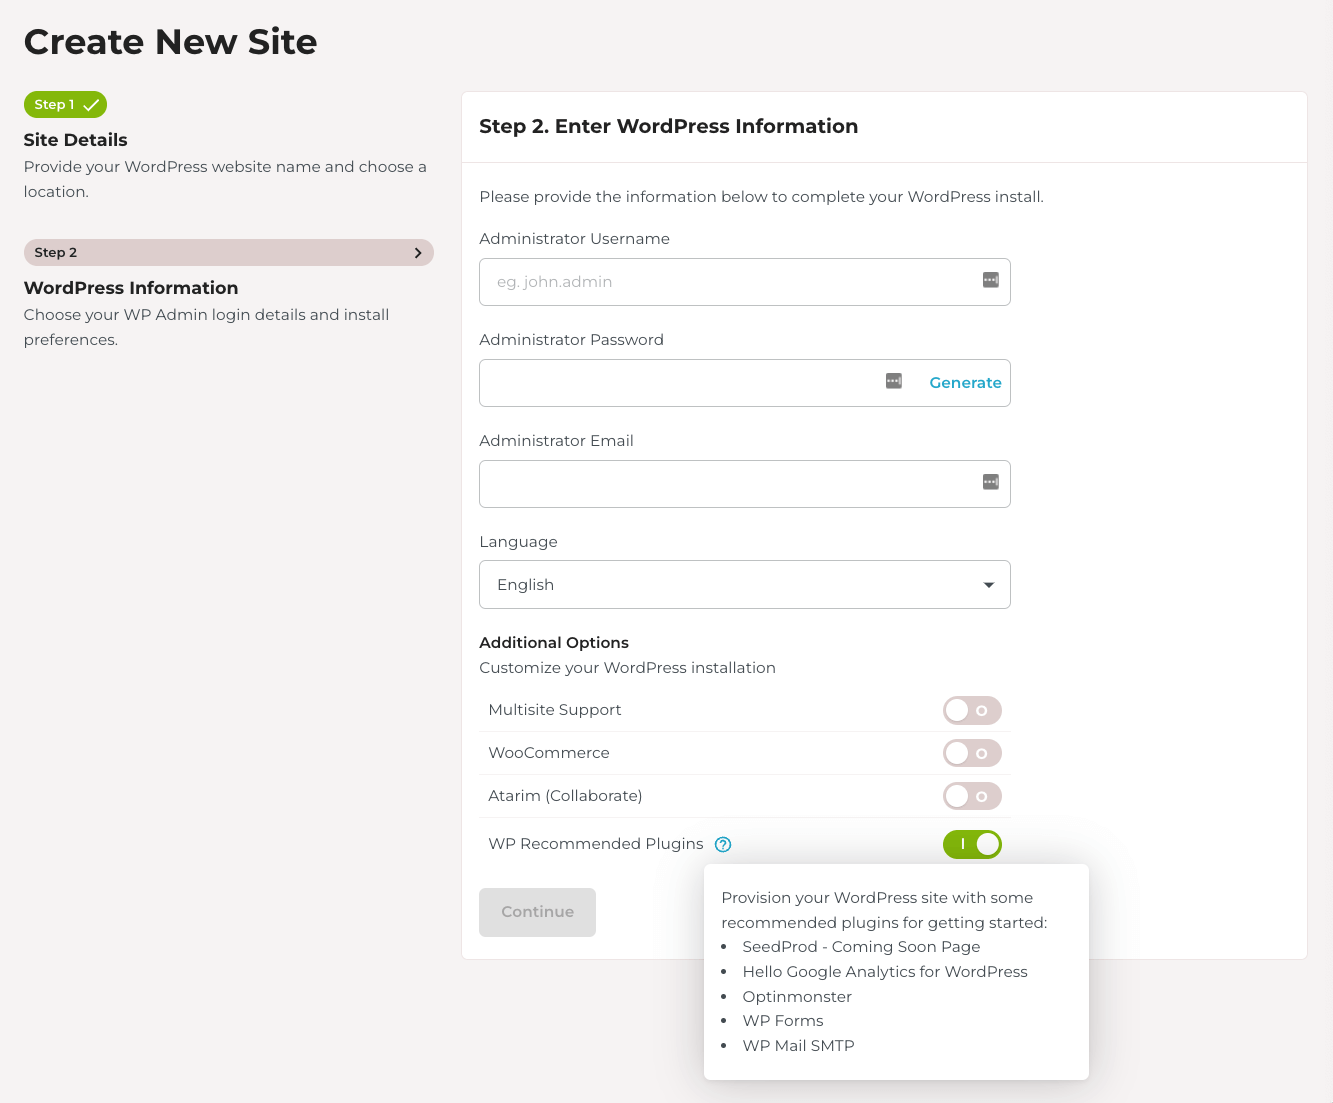
Task: Click the chevron arrow on Step 2 bar
Action: [x=418, y=253]
